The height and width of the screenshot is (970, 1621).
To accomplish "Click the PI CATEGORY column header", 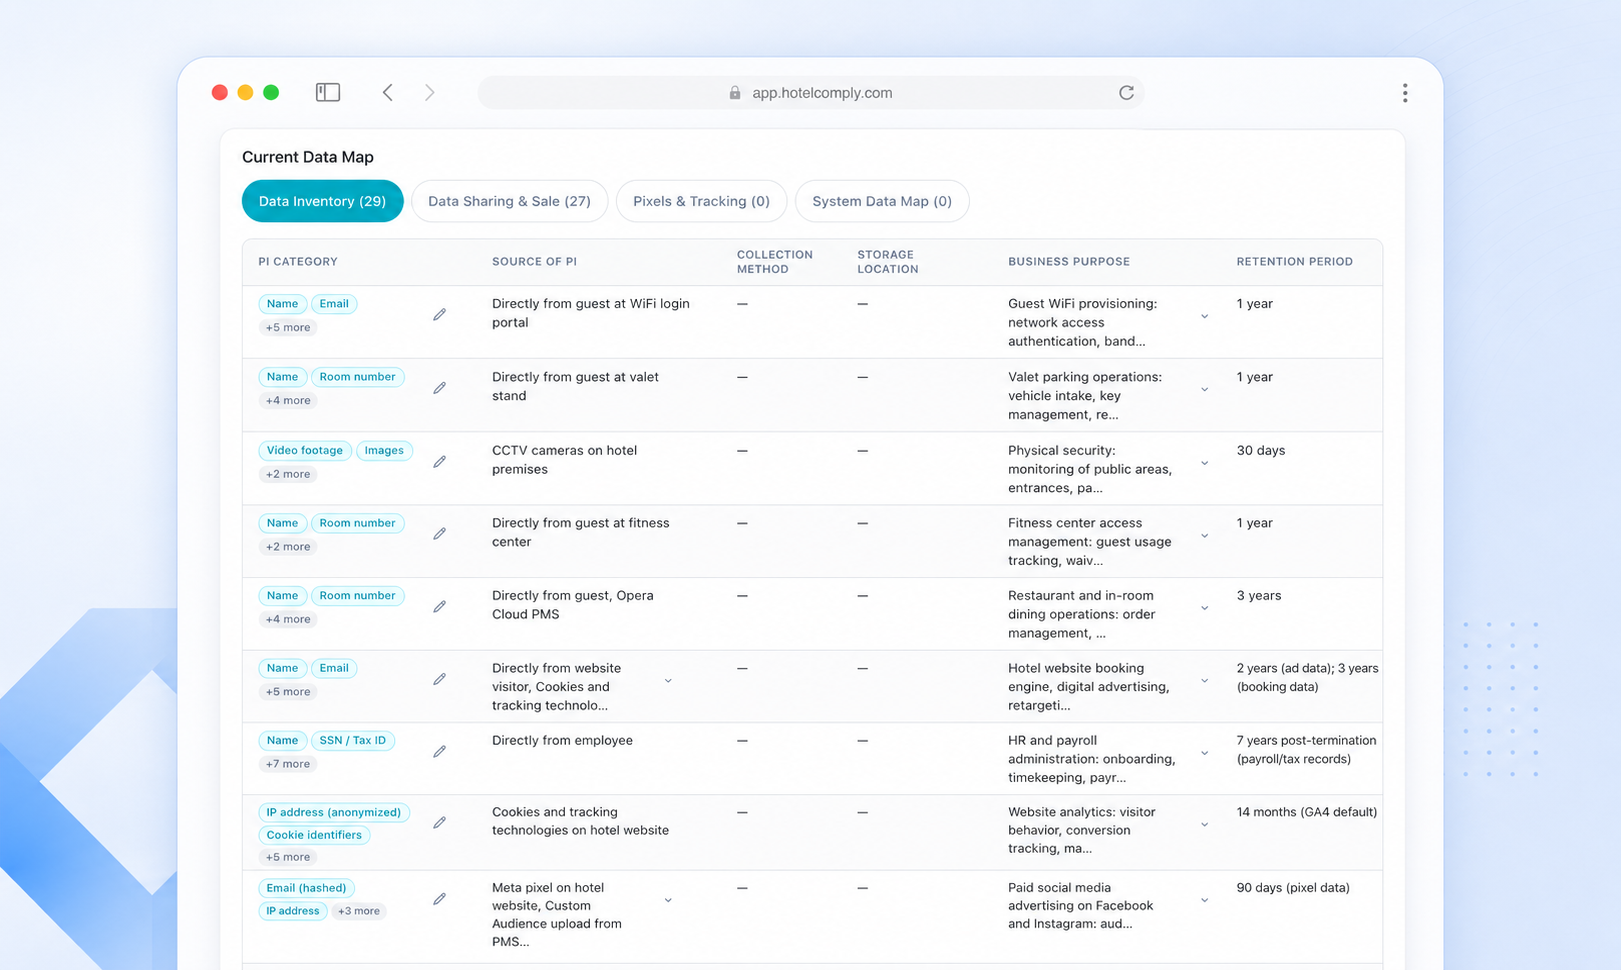I will coord(298,262).
